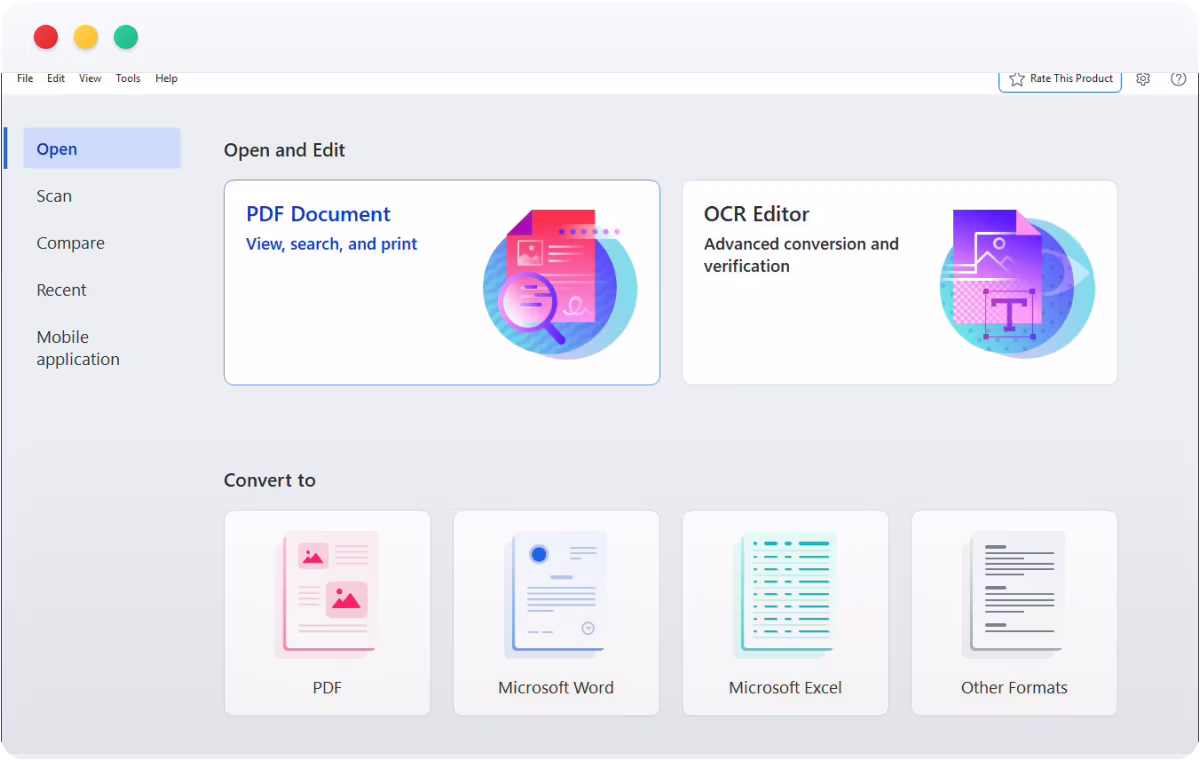
Task: Open the Tools menu
Action: click(x=128, y=78)
